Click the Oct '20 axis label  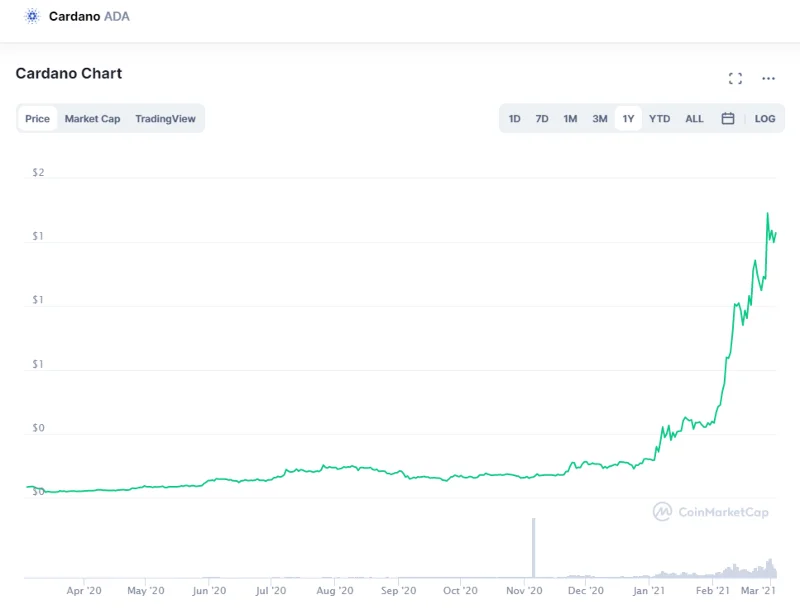click(x=460, y=591)
